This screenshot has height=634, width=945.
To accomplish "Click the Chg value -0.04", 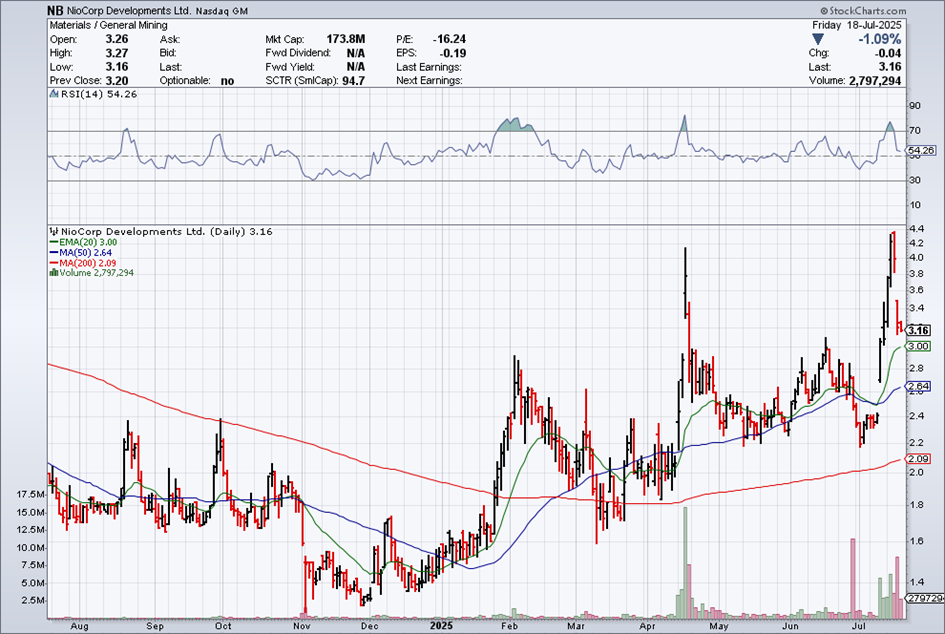I will click(888, 52).
